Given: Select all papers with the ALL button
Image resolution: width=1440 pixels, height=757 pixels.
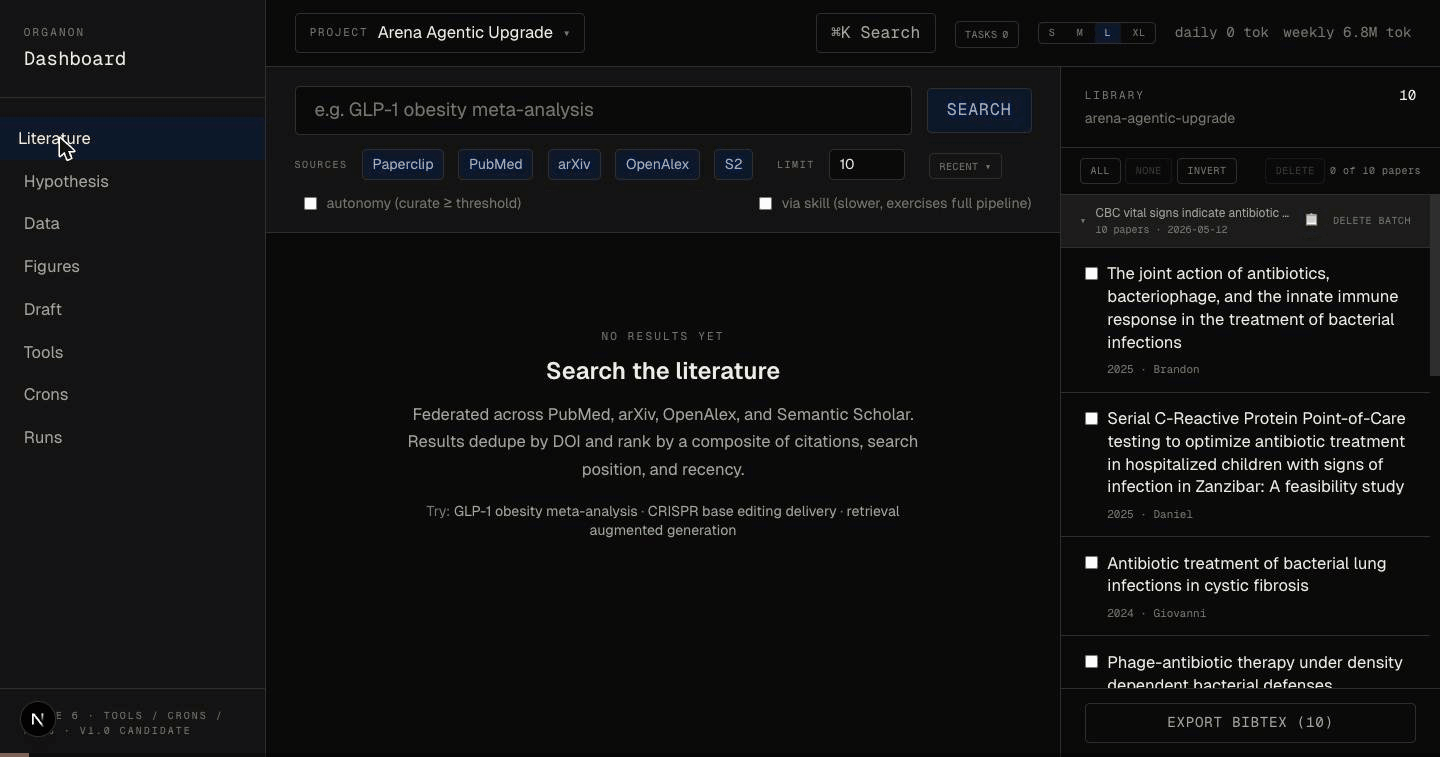Looking at the screenshot, I should point(1100,170).
